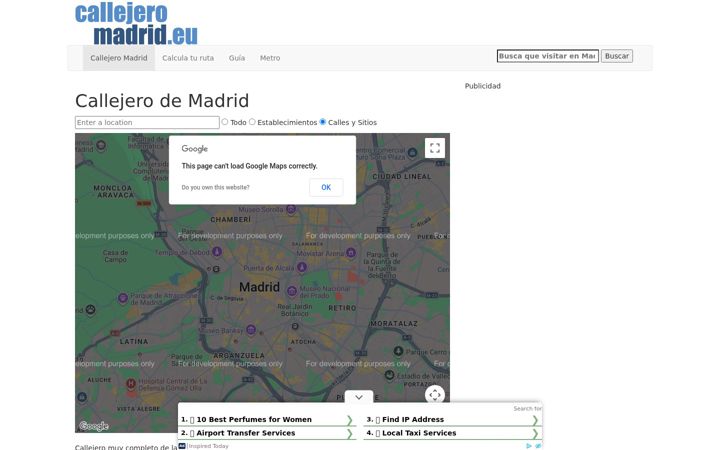Click the Estadio de Vallecas marker
This screenshot has width=720, height=450.
point(389,376)
